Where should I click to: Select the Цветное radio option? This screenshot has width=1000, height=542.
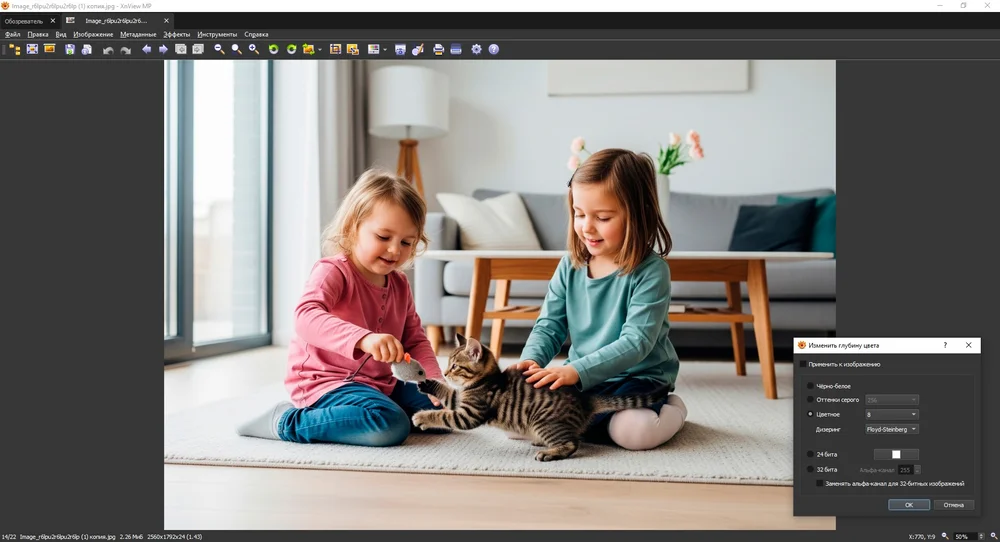point(811,414)
